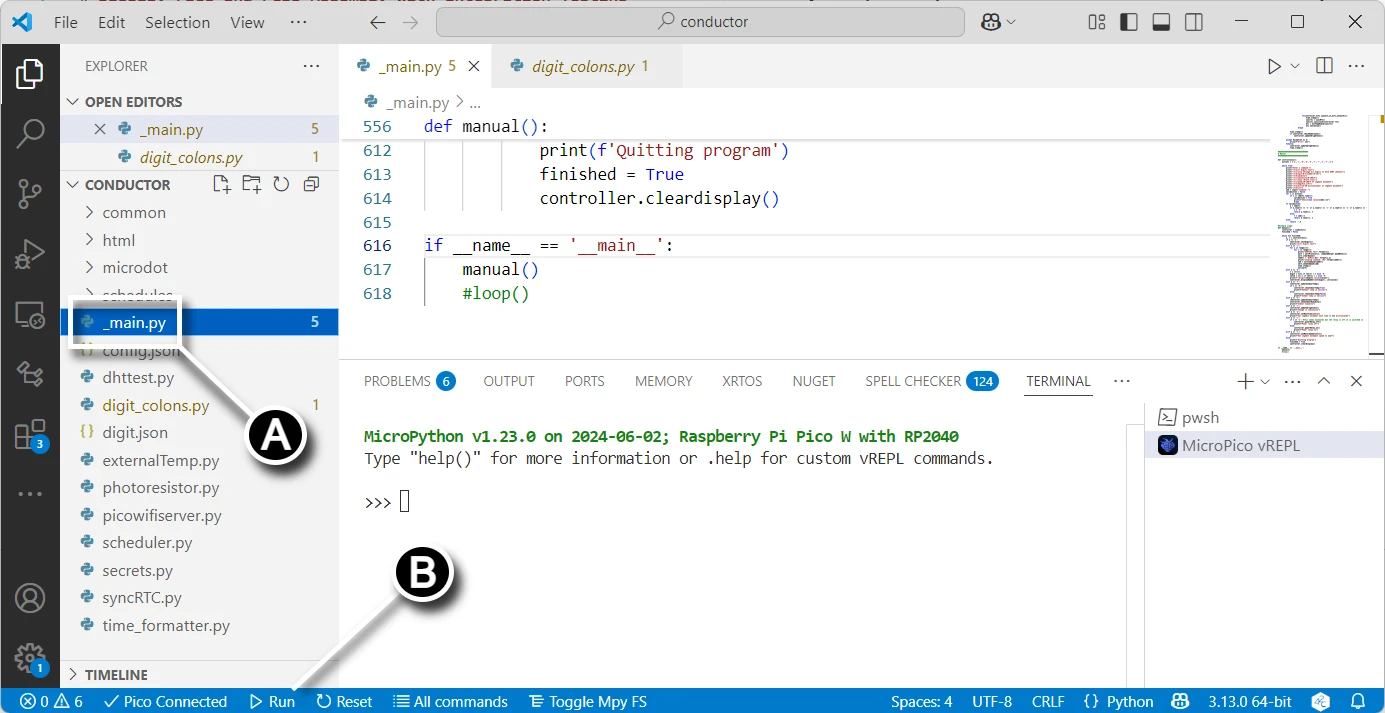Maximize the panel with up chevron
The width and height of the screenshot is (1385, 713).
[1324, 381]
